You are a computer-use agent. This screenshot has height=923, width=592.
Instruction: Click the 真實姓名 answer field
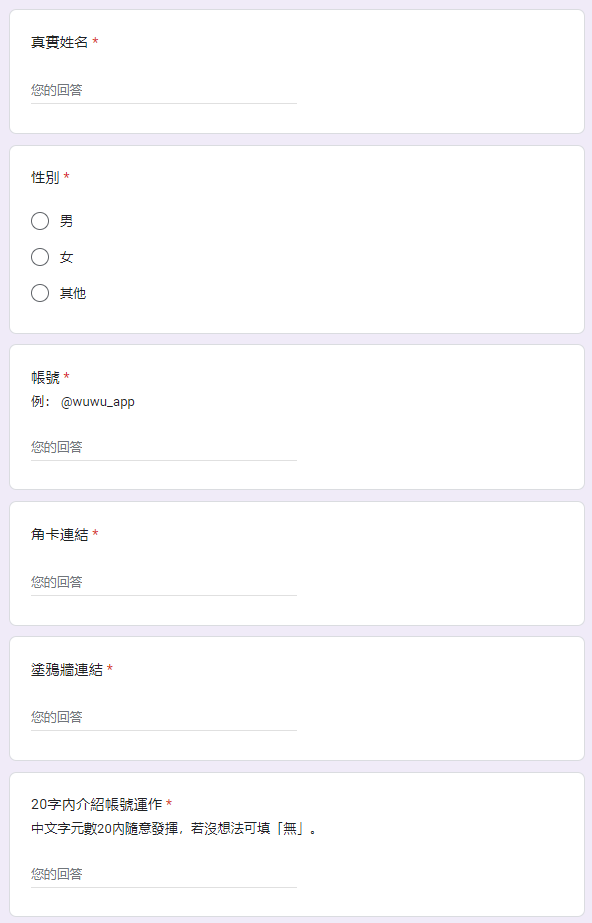coord(164,91)
